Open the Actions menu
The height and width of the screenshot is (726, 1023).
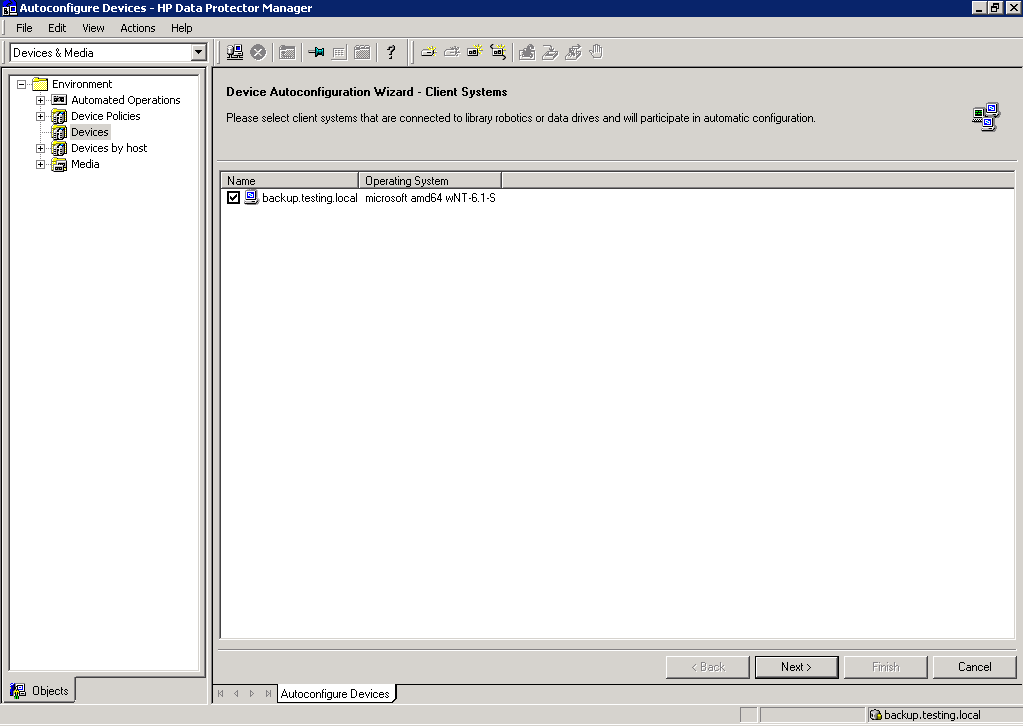138,28
